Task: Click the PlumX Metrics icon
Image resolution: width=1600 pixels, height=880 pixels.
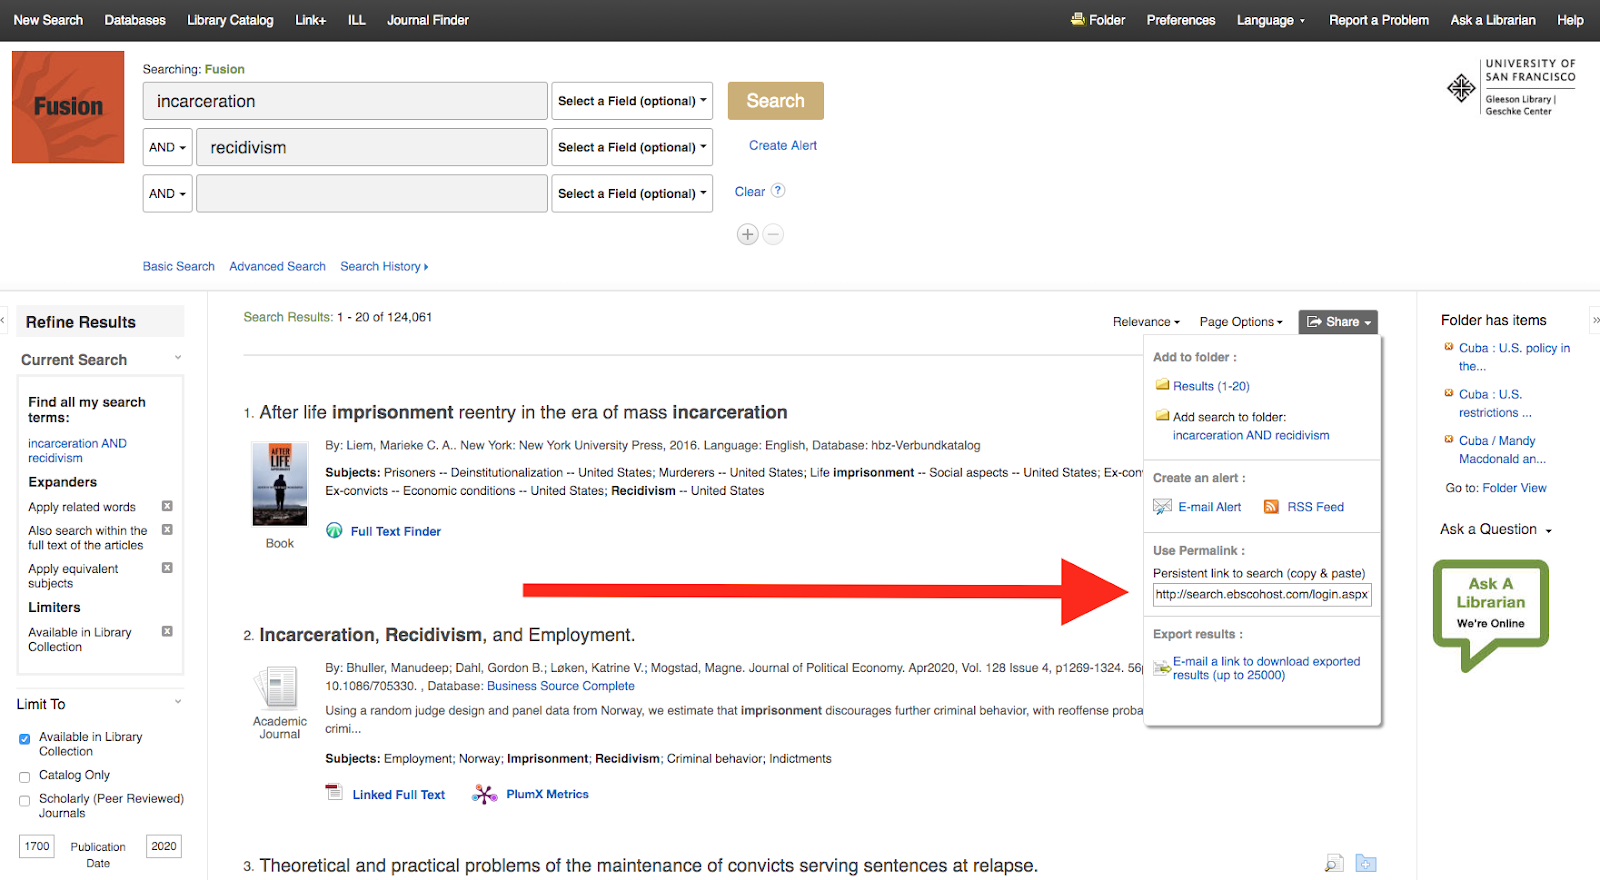Action: pyautogui.click(x=485, y=794)
